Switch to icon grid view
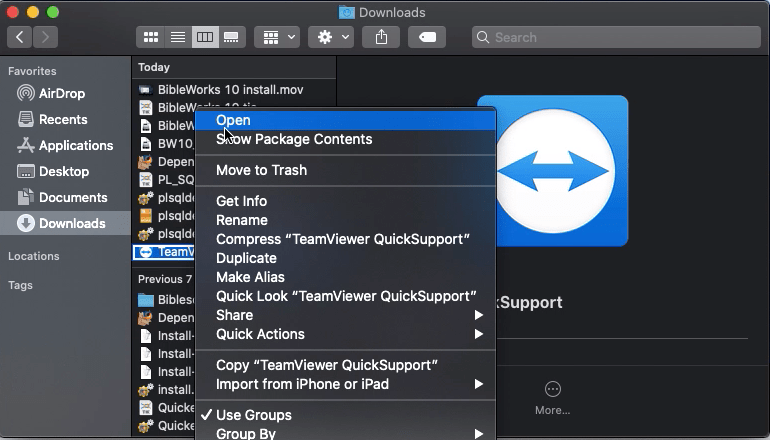Viewport: 770px width, 440px height. [x=150, y=37]
